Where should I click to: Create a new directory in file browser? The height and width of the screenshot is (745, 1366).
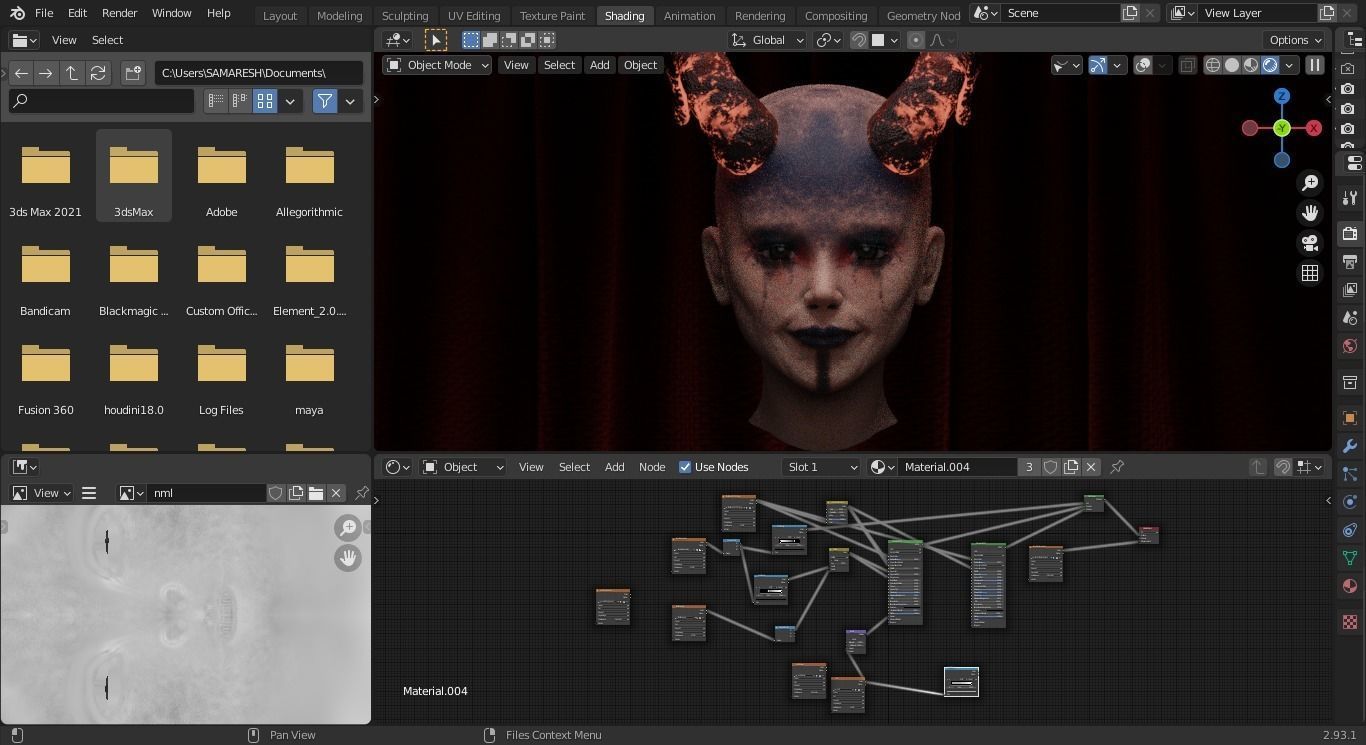point(133,73)
